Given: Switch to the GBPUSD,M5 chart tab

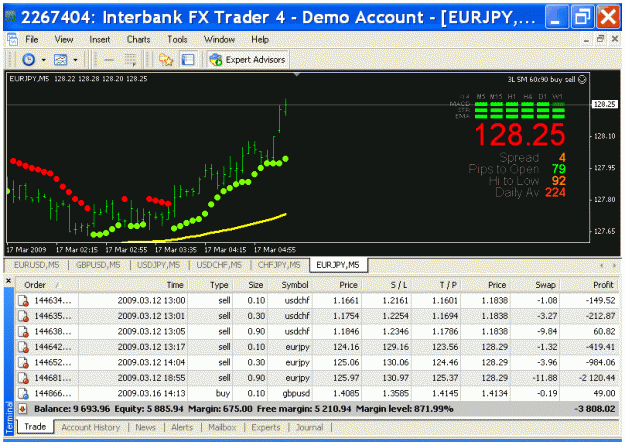Looking at the screenshot, I should [x=98, y=265].
